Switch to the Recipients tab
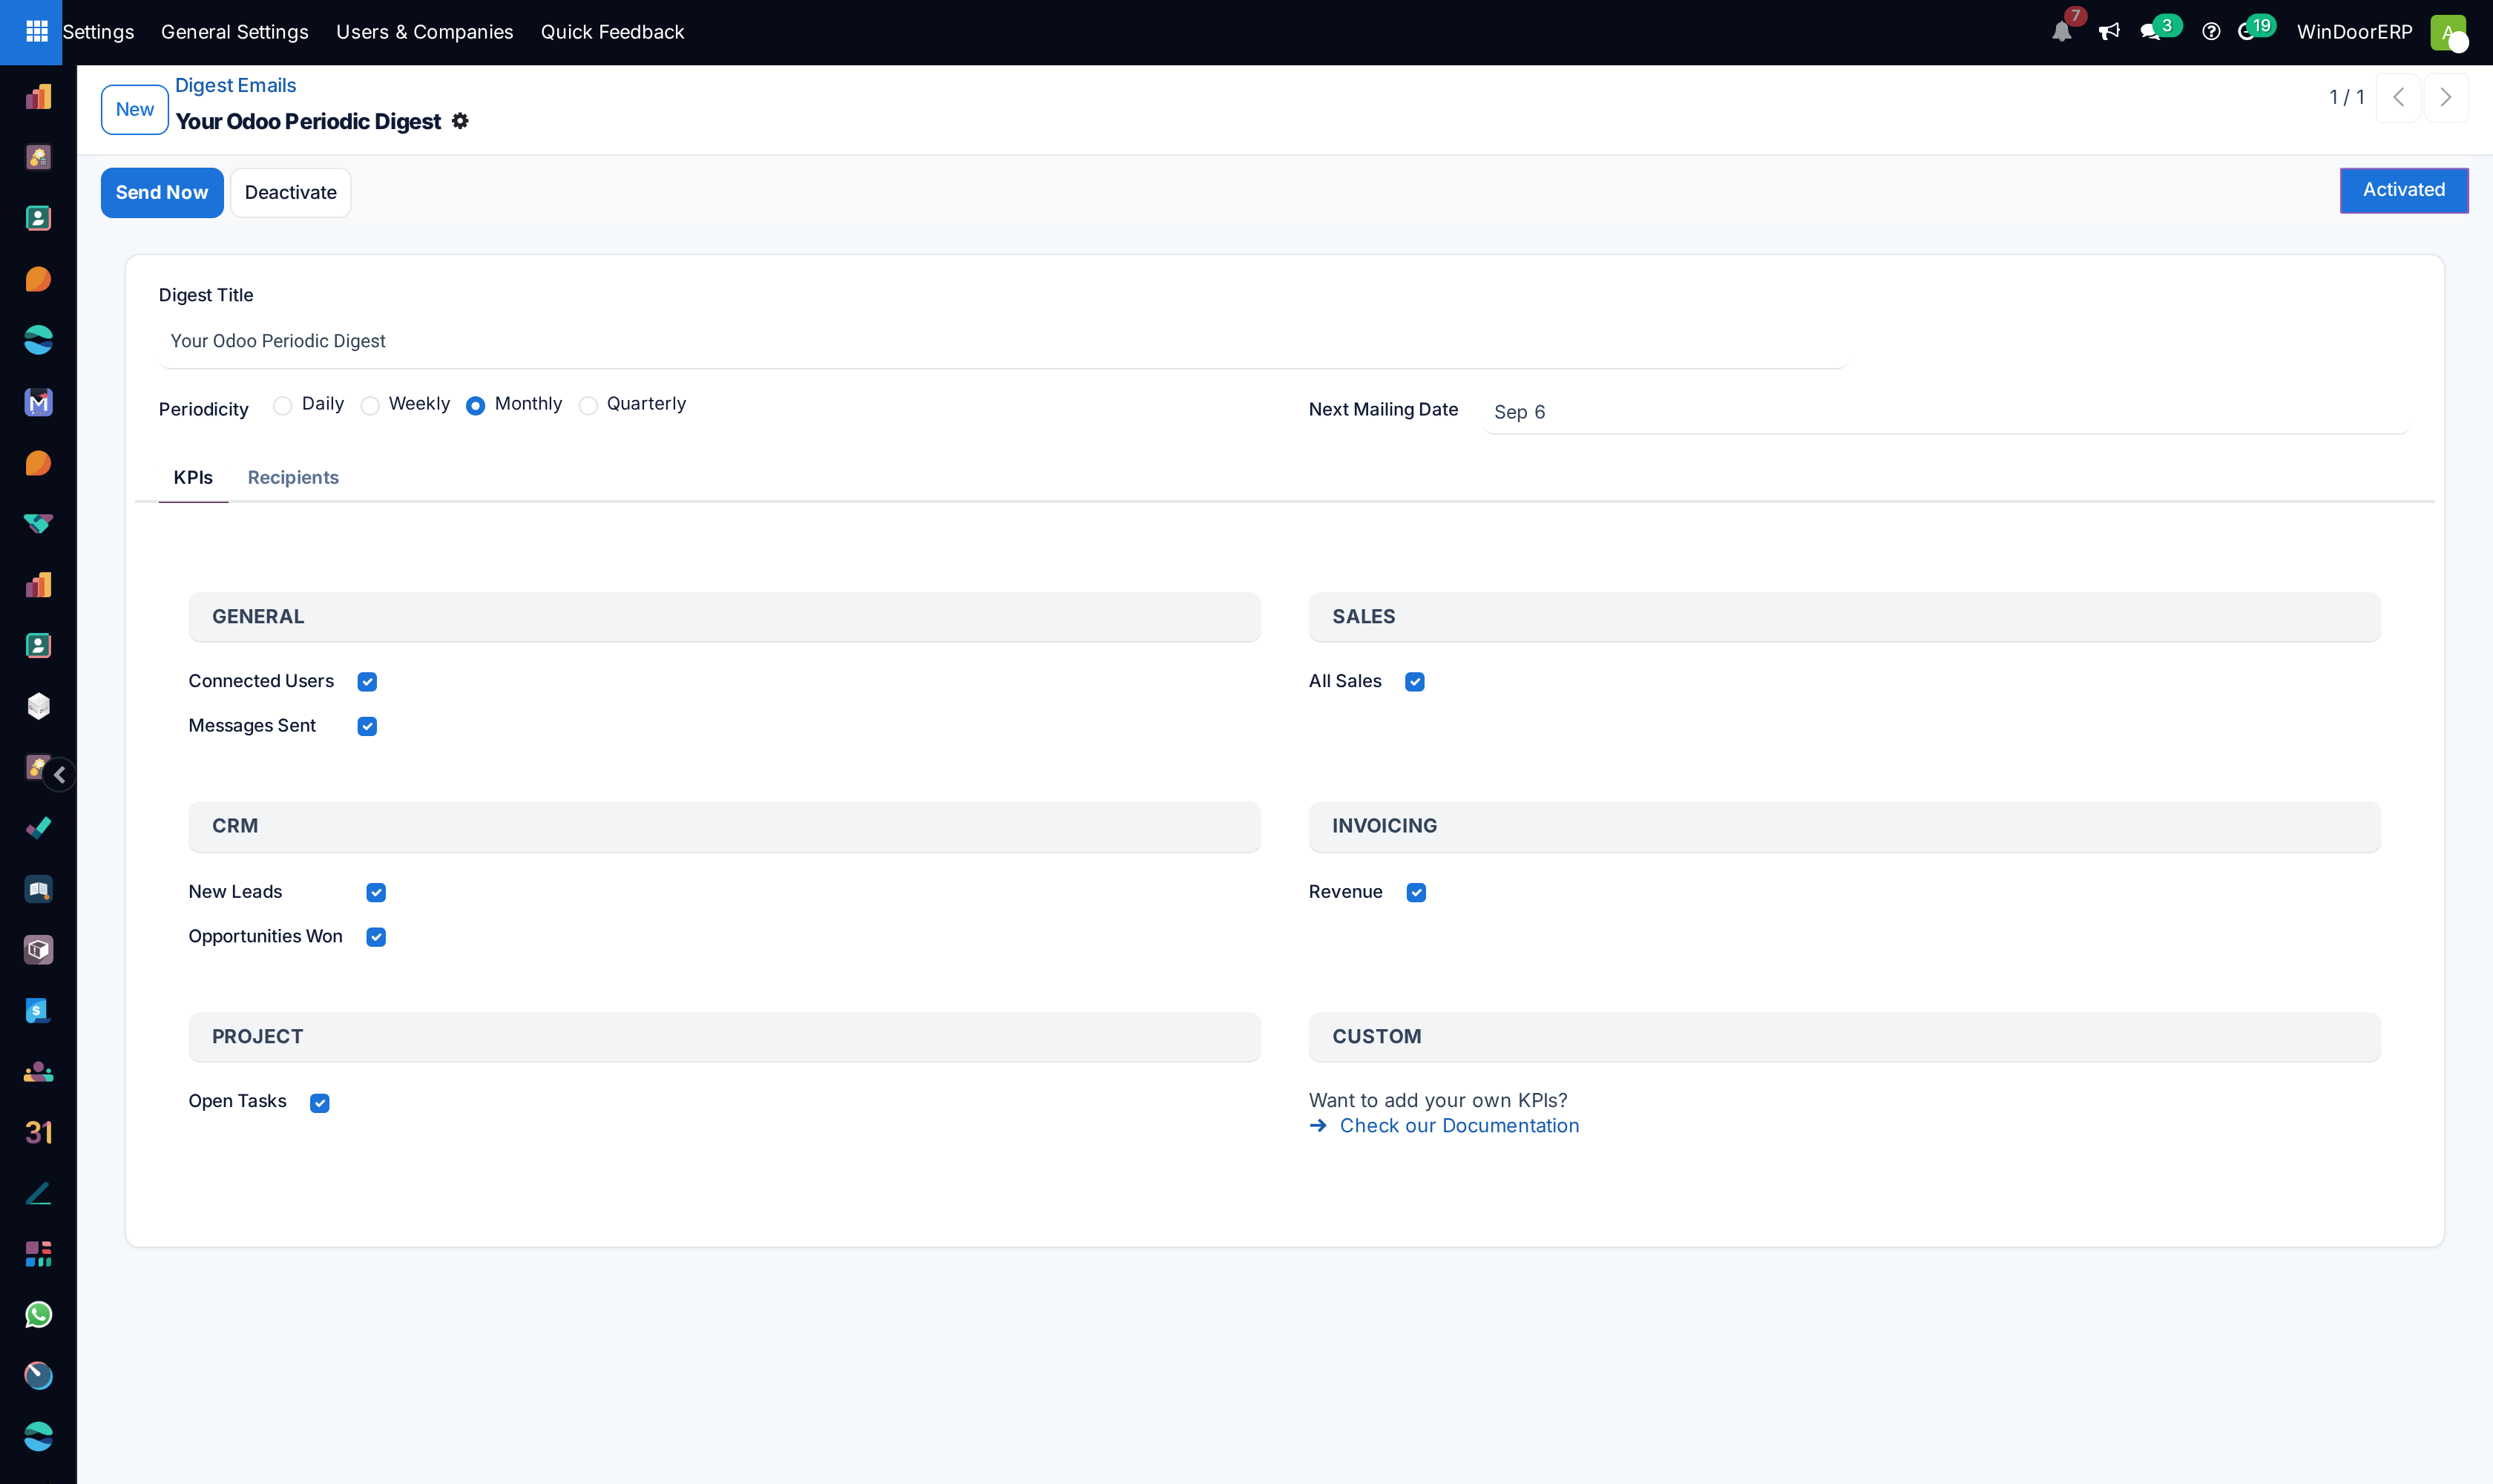This screenshot has width=2493, height=1484. (x=293, y=477)
